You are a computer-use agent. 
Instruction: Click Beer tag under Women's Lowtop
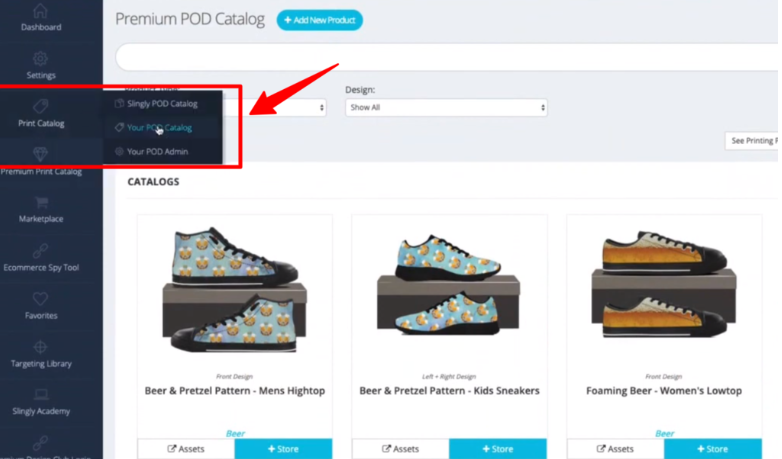(664, 434)
